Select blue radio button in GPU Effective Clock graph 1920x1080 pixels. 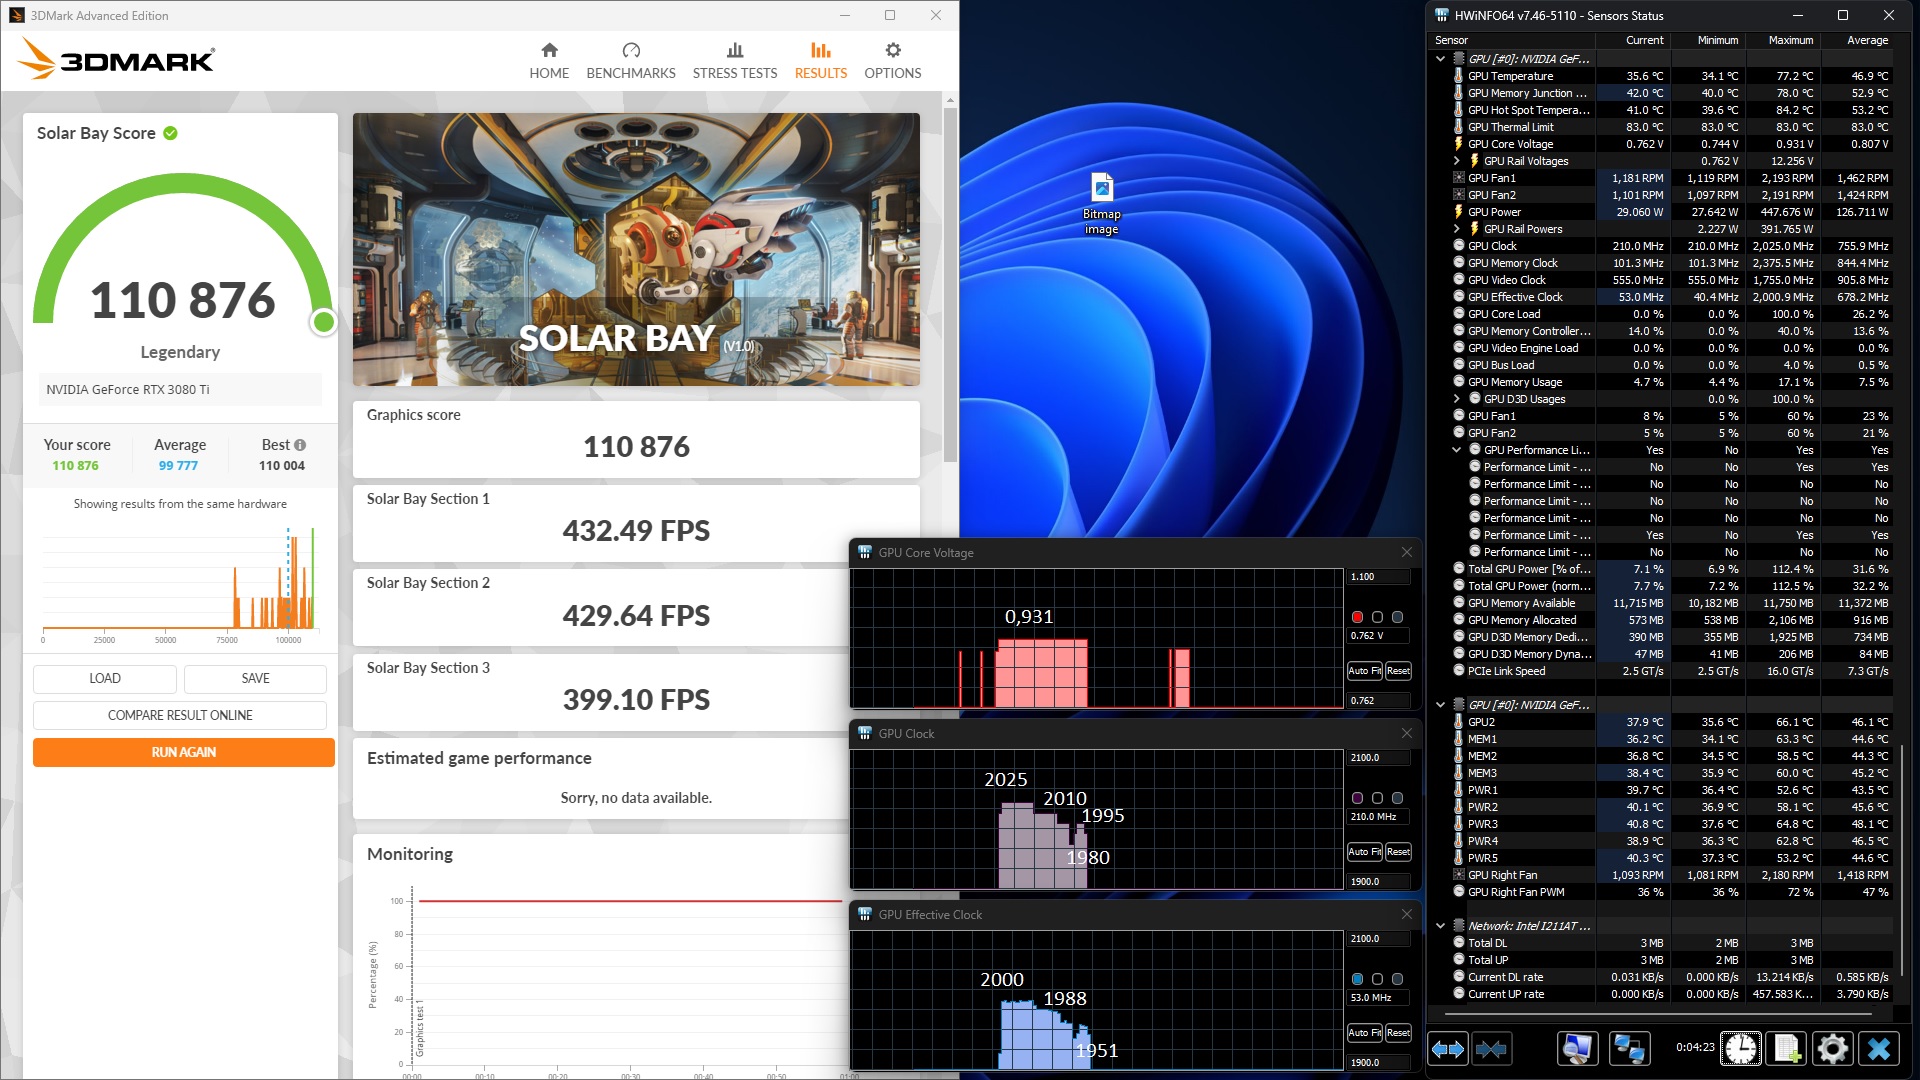click(x=1357, y=979)
